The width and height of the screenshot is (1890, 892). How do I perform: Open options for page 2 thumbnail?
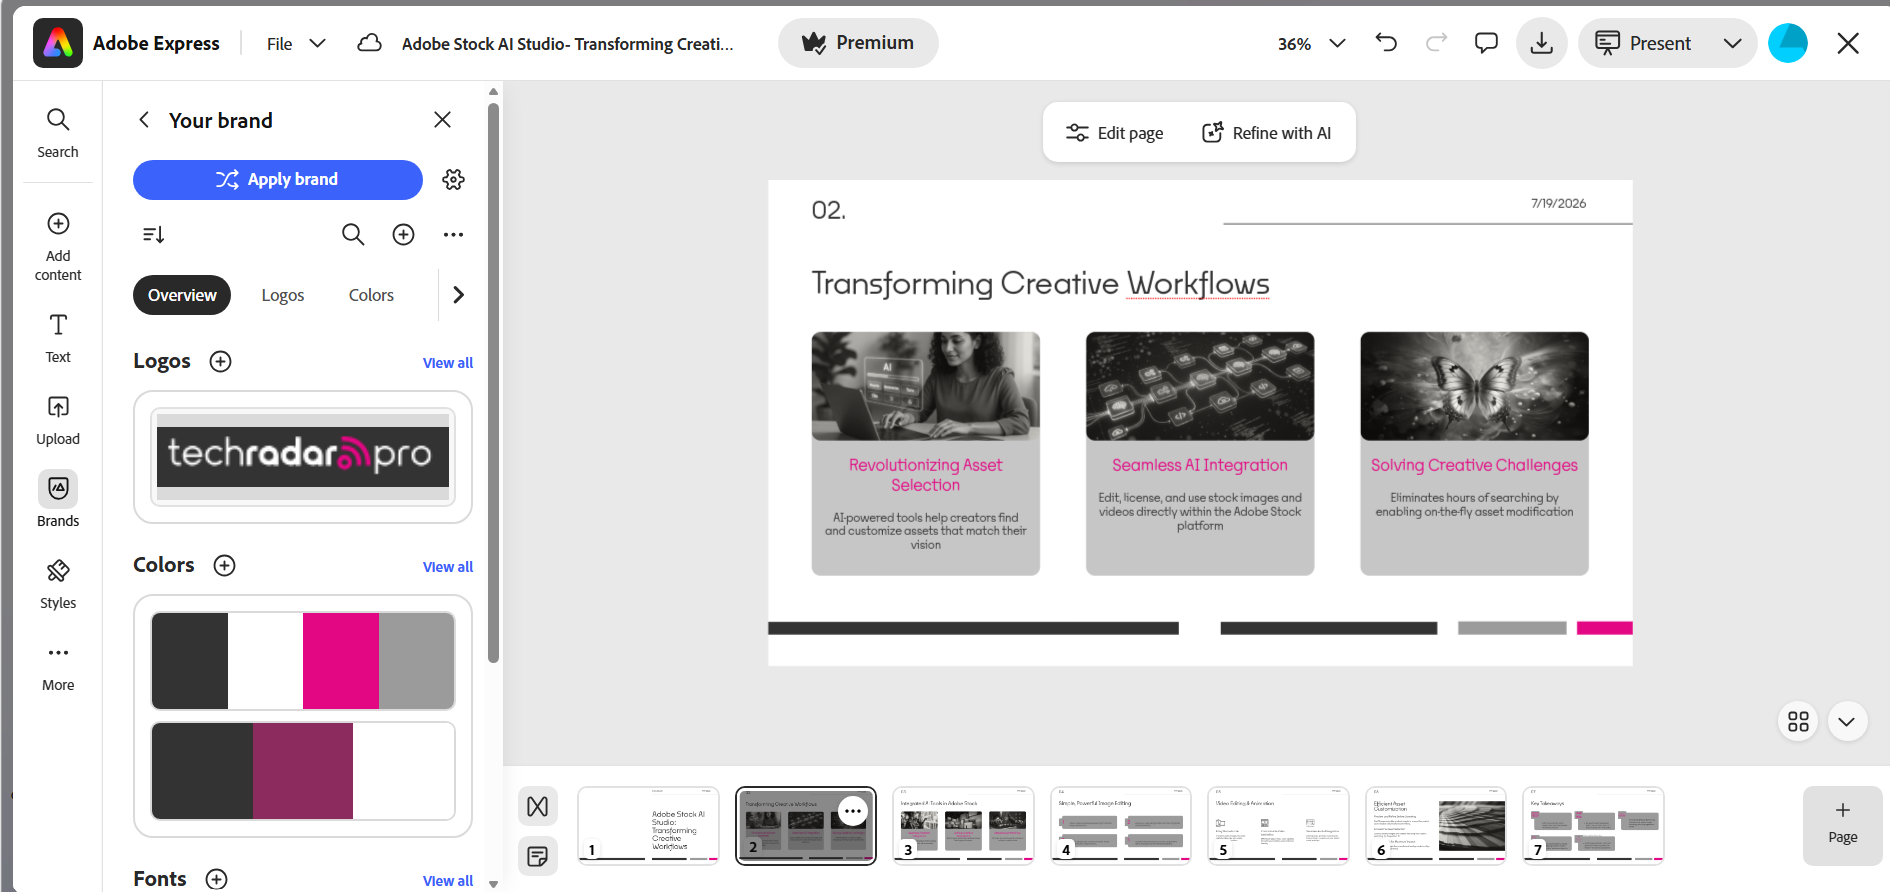(x=852, y=811)
